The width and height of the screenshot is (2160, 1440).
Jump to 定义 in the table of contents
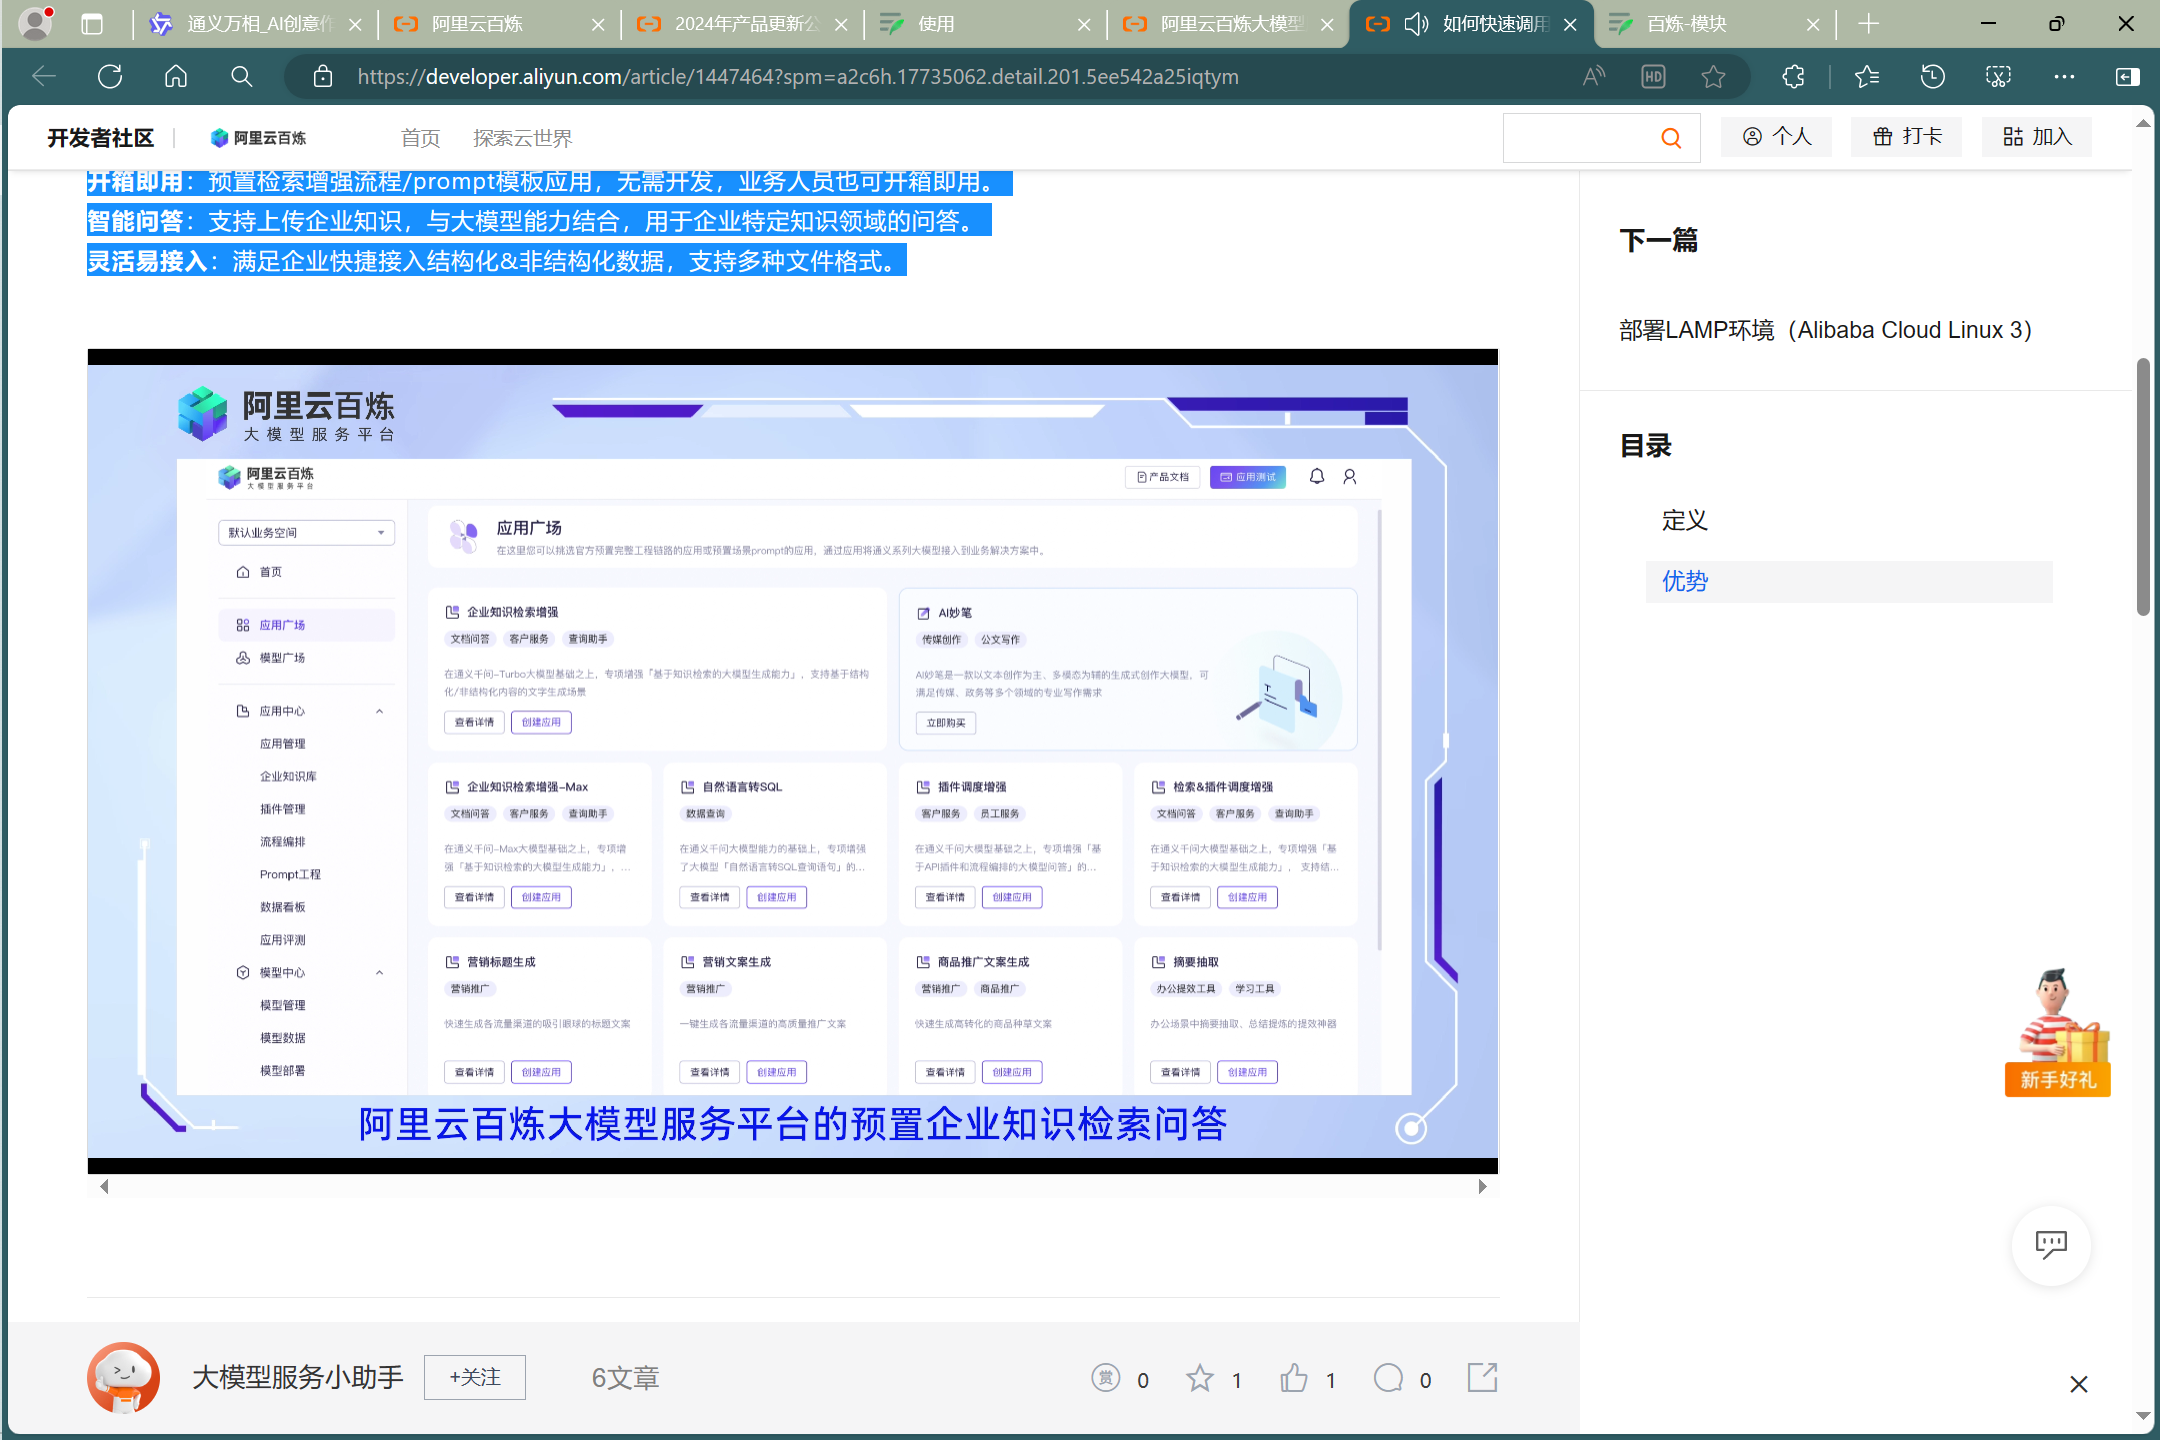1684,520
